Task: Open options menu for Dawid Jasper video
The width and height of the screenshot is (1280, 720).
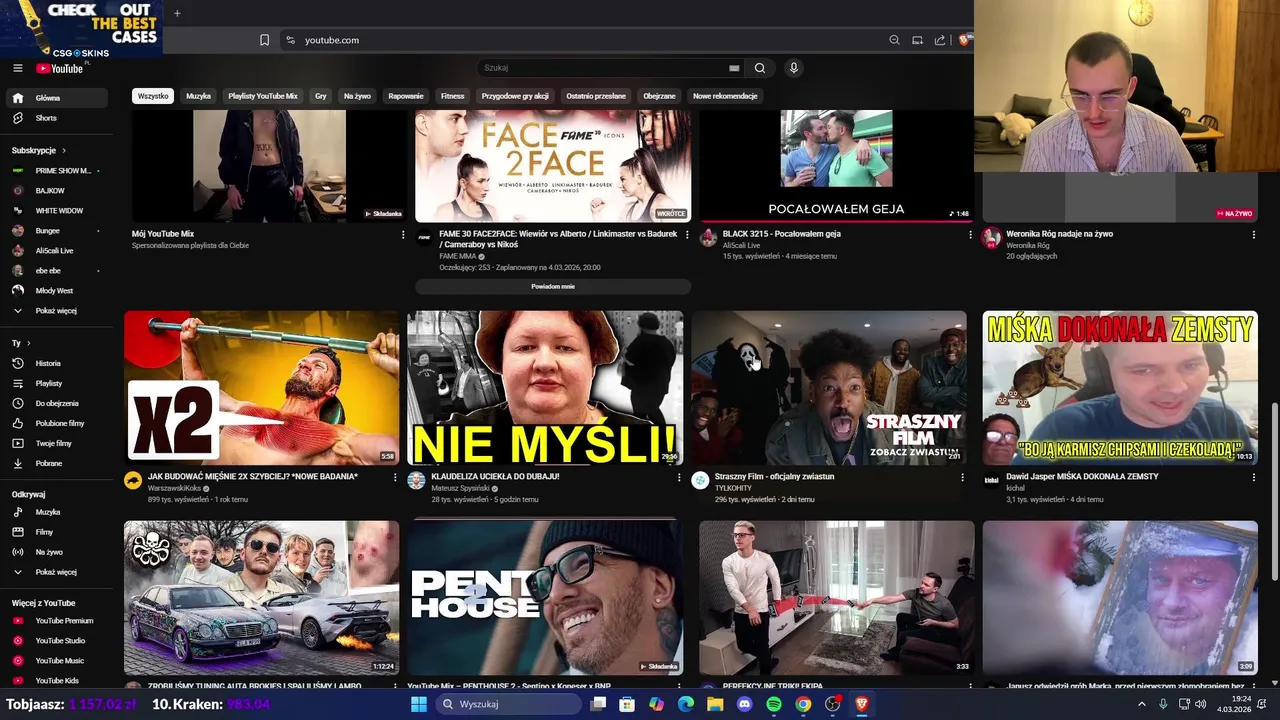Action: 1254,478
